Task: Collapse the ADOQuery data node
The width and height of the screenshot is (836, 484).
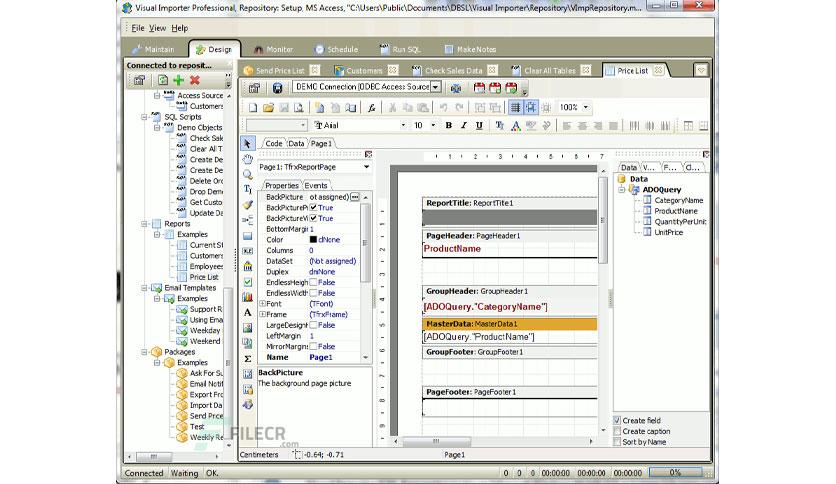Action: 622,189
